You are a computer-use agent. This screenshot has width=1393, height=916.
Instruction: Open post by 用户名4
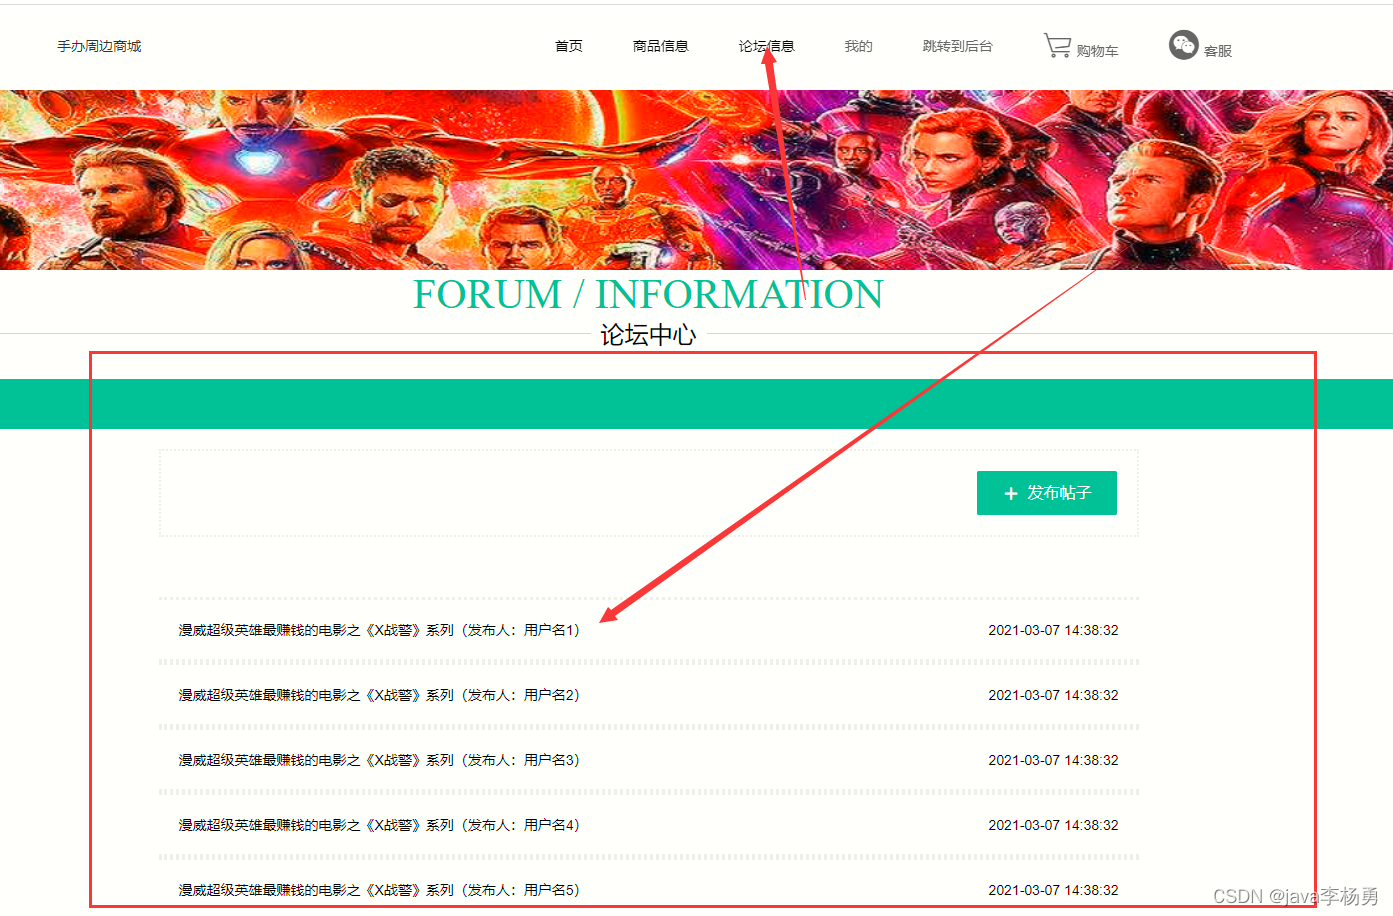coord(379,825)
